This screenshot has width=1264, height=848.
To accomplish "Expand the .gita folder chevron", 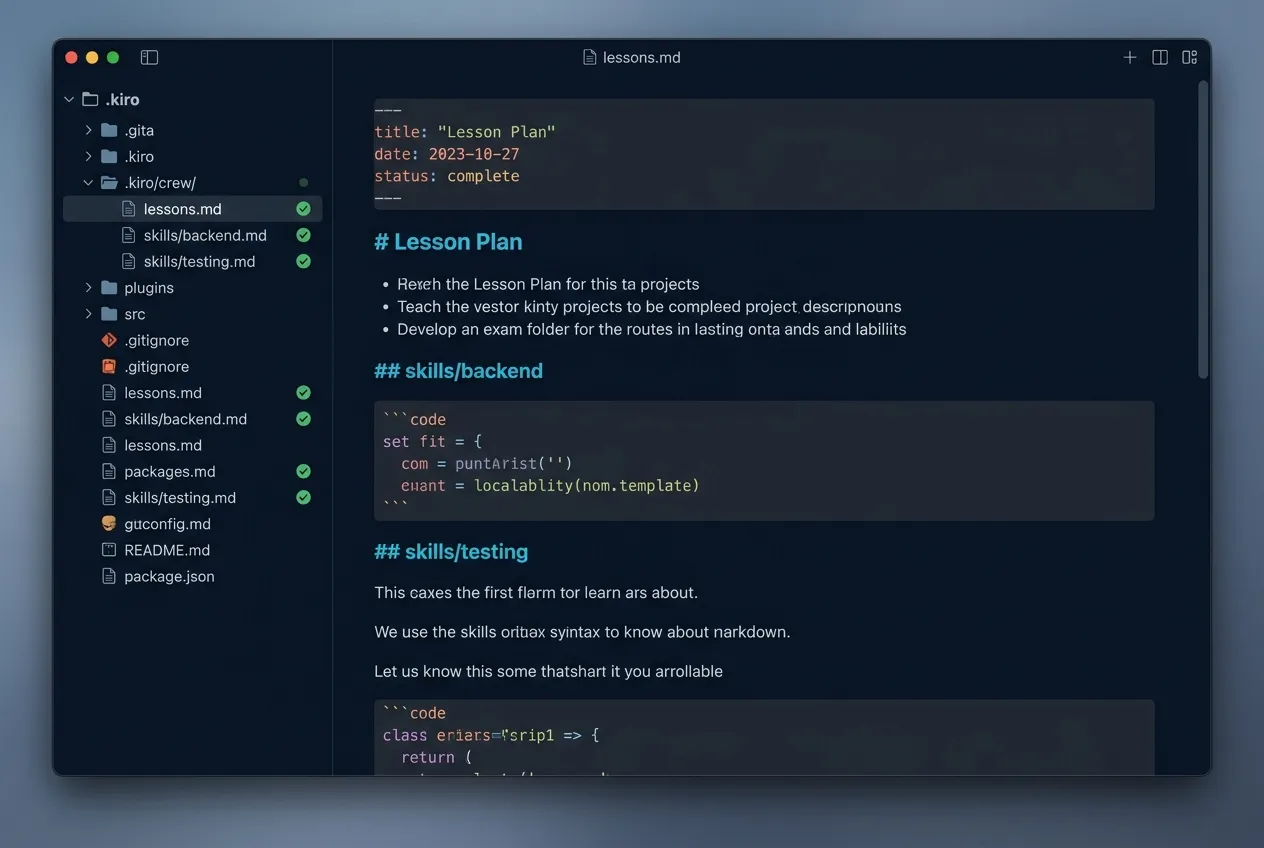I will coord(88,130).
